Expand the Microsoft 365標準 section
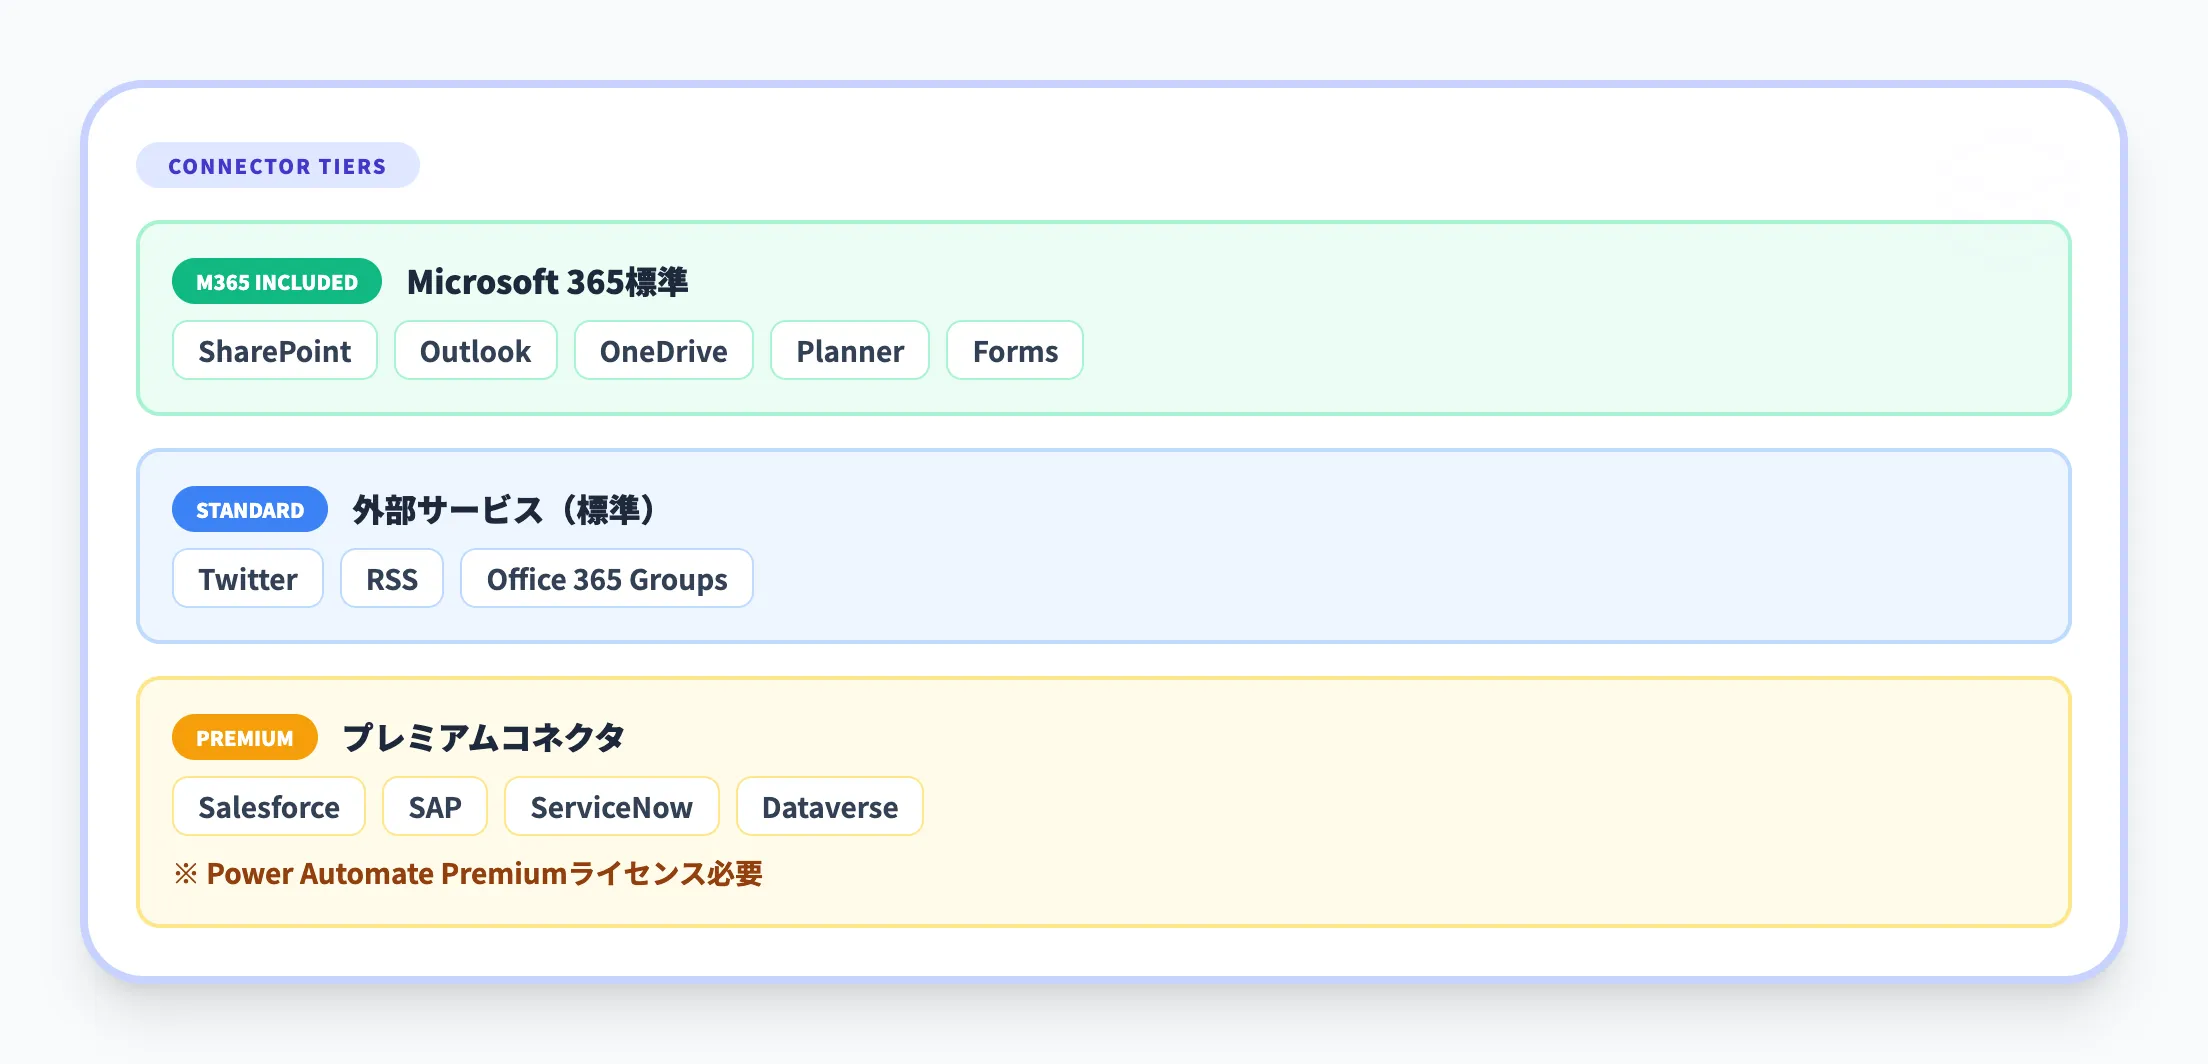Image resolution: width=2208 pixels, height=1064 pixels. click(x=549, y=282)
